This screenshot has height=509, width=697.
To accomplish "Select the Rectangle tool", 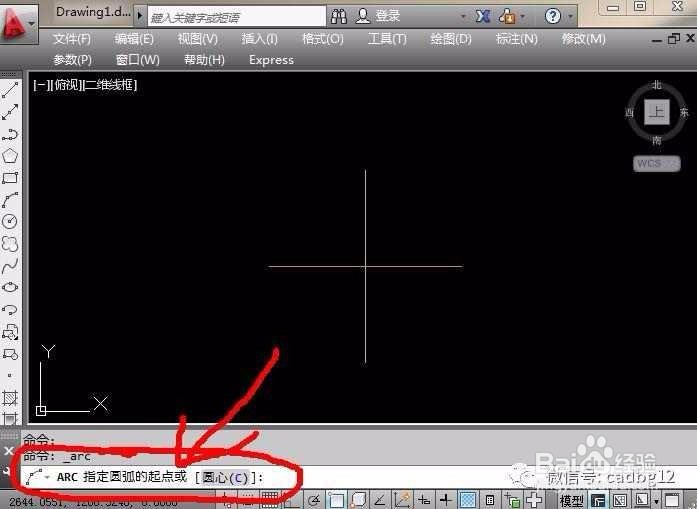I will (x=10, y=178).
